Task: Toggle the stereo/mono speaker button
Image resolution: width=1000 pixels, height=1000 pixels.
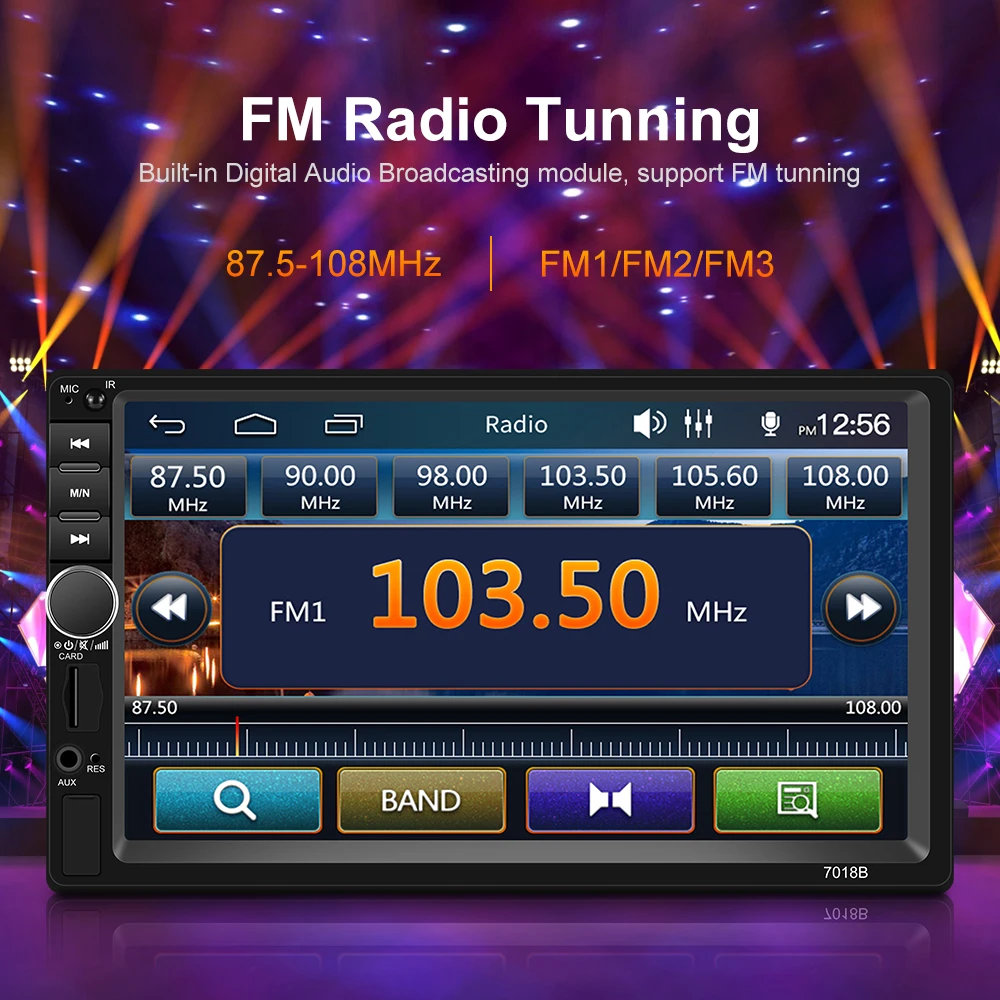Action: tap(610, 800)
